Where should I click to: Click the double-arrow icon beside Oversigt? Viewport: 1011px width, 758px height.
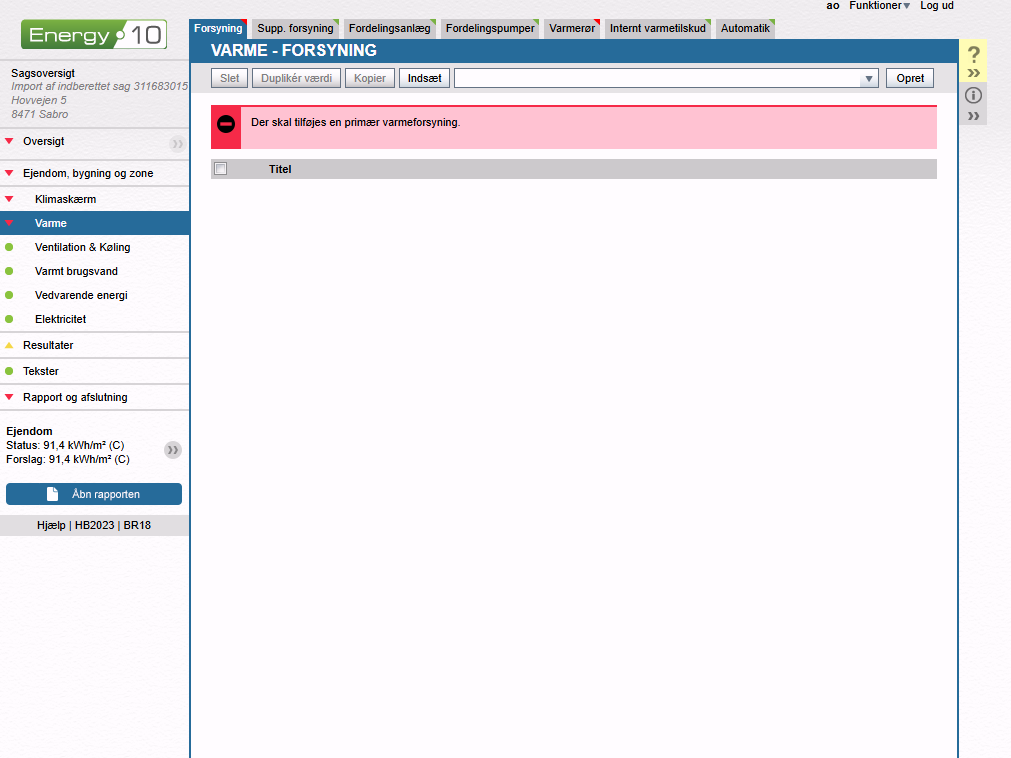click(x=177, y=143)
